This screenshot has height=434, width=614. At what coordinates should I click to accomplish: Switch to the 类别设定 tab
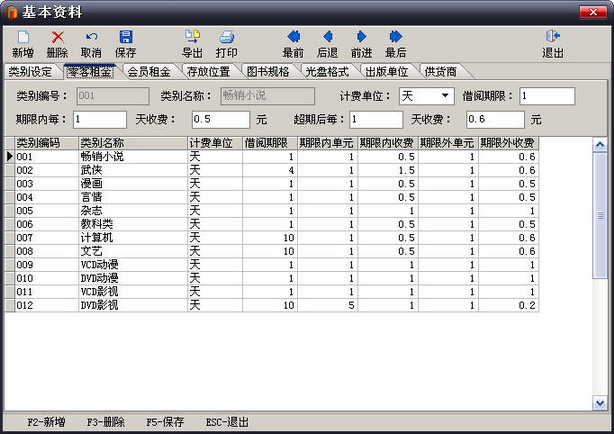(x=30, y=71)
